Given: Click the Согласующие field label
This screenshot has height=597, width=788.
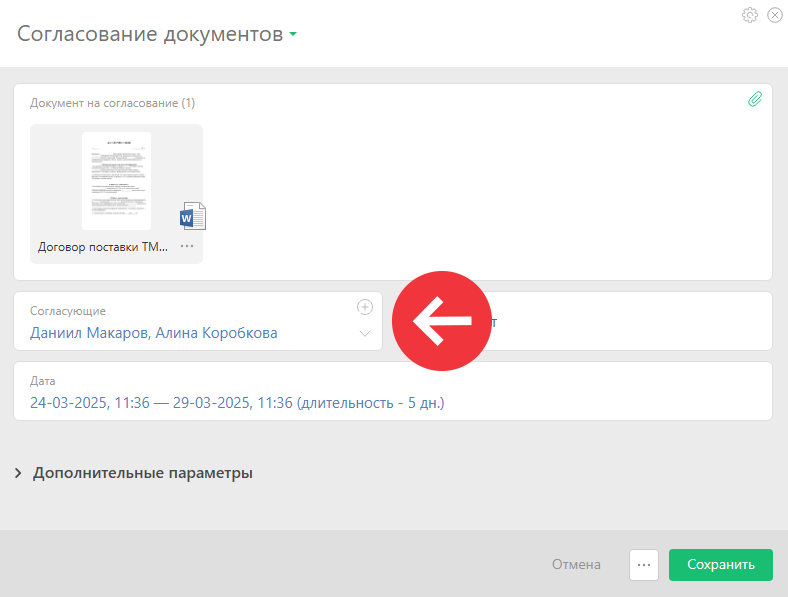Looking at the screenshot, I should (x=68, y=311).
